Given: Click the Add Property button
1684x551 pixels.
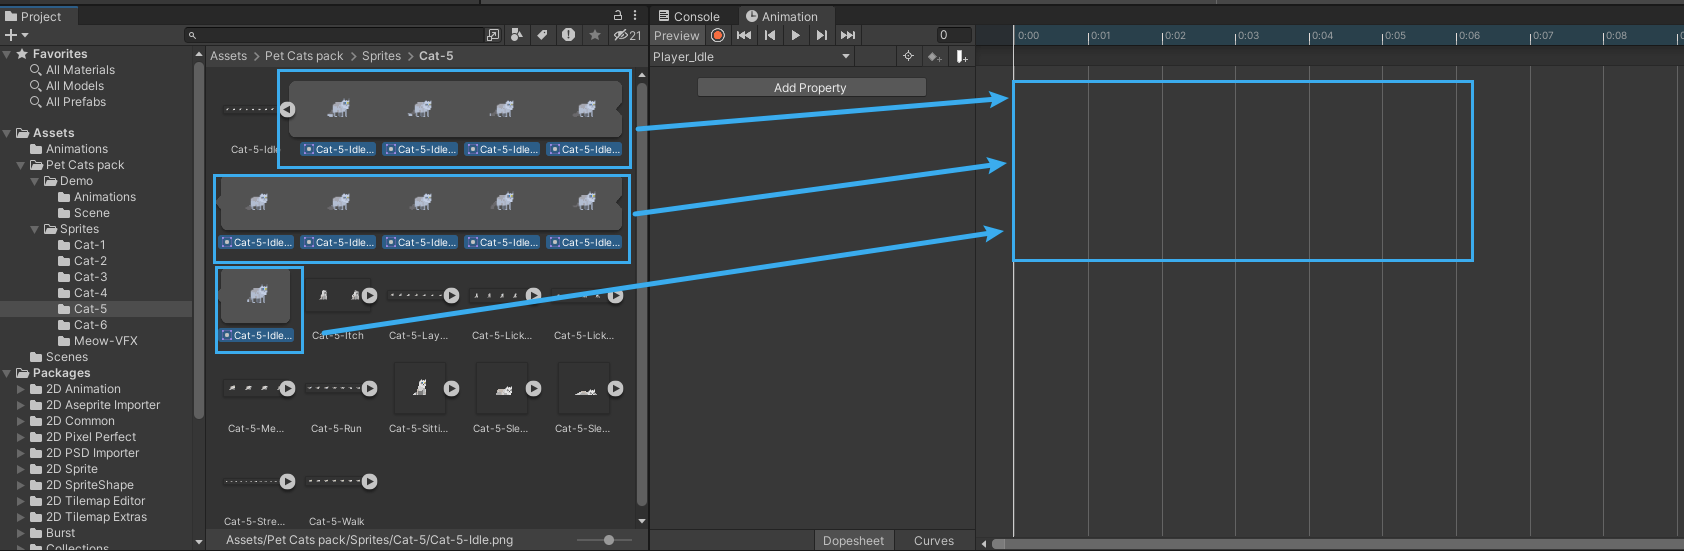Looking at the screenshot, I should tap(810, 88).
